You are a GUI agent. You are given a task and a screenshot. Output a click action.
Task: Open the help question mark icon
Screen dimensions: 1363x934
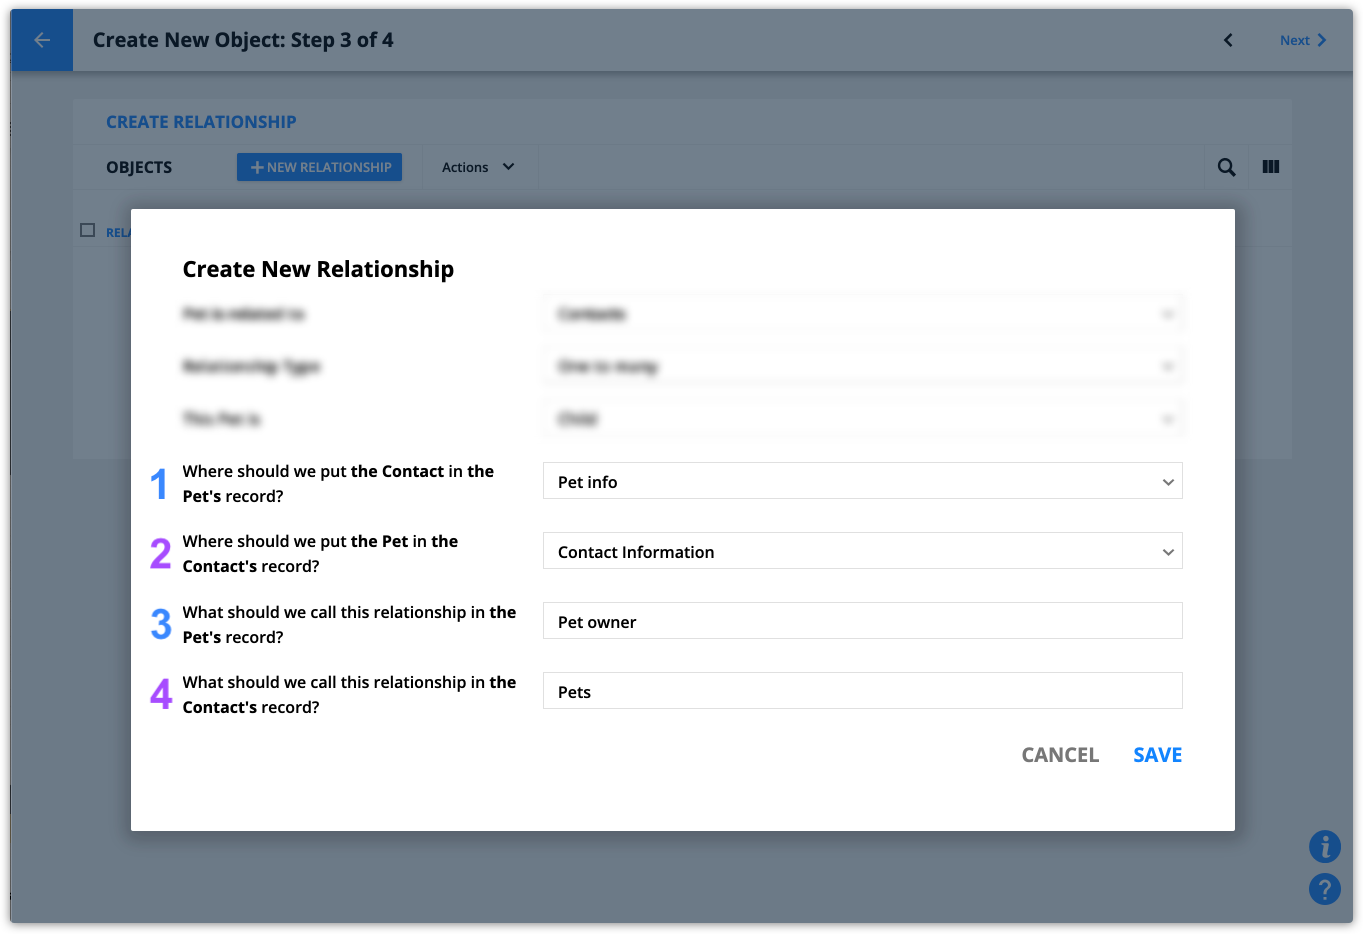[x=1325, y=888]
